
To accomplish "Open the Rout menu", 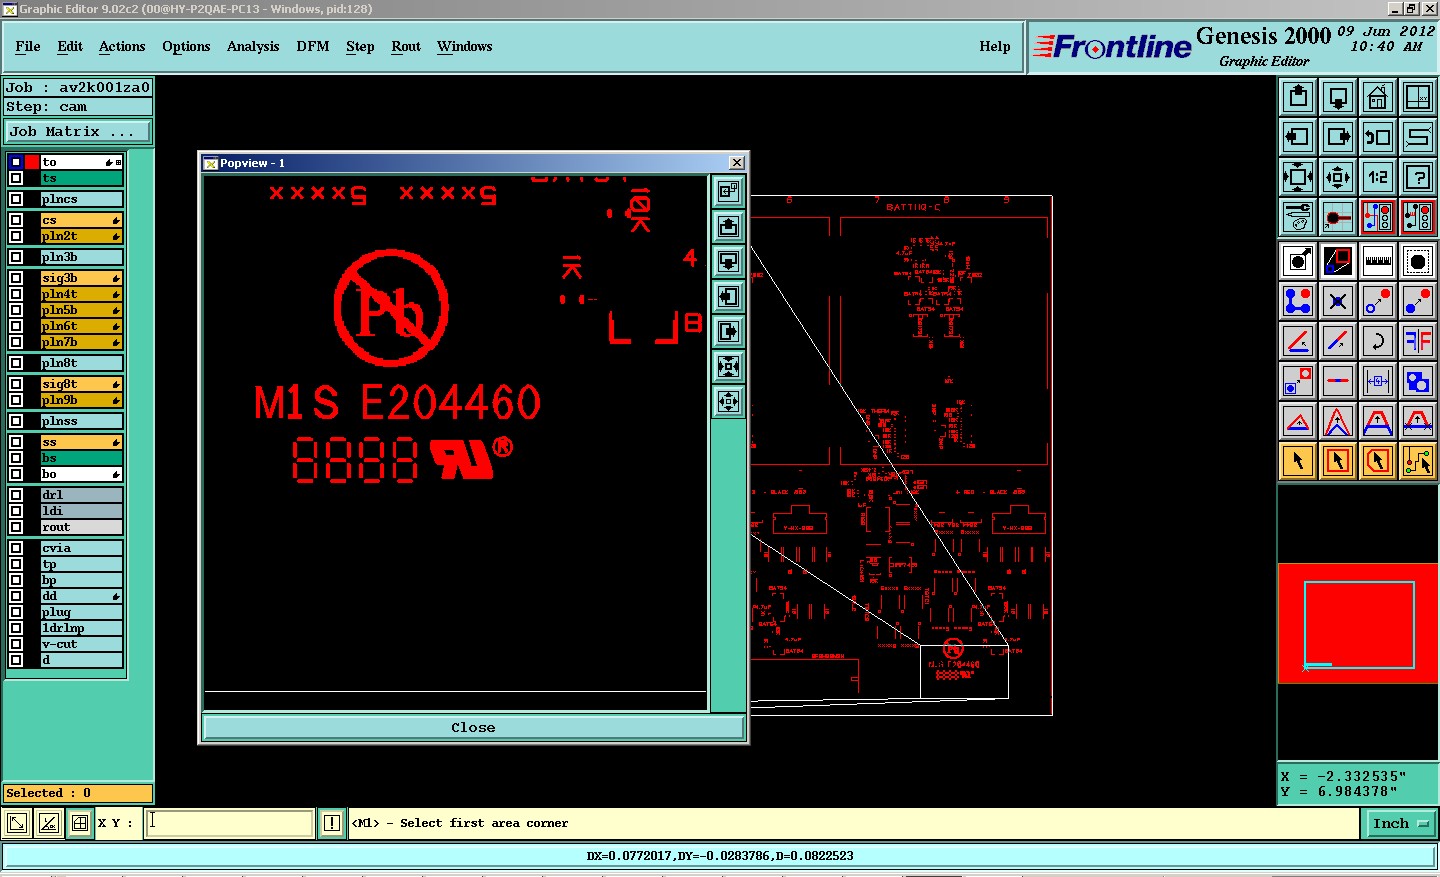I will tap(406, 46).
